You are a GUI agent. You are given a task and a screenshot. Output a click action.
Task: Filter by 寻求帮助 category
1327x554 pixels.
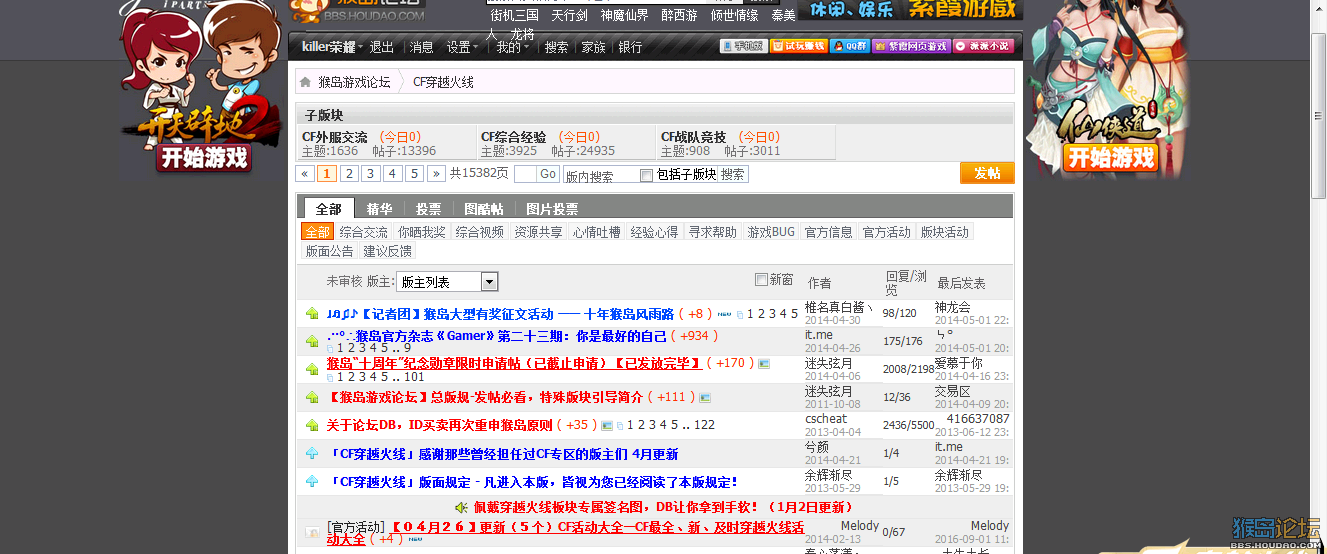point(713,232)
